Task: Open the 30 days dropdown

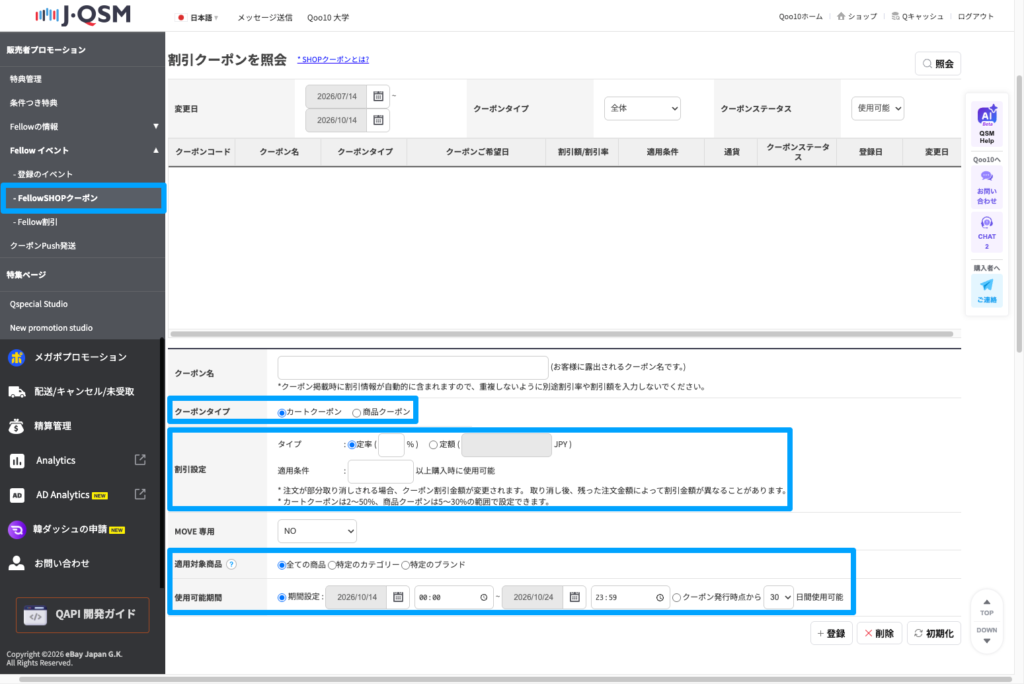Action: [x=778, y=597]
